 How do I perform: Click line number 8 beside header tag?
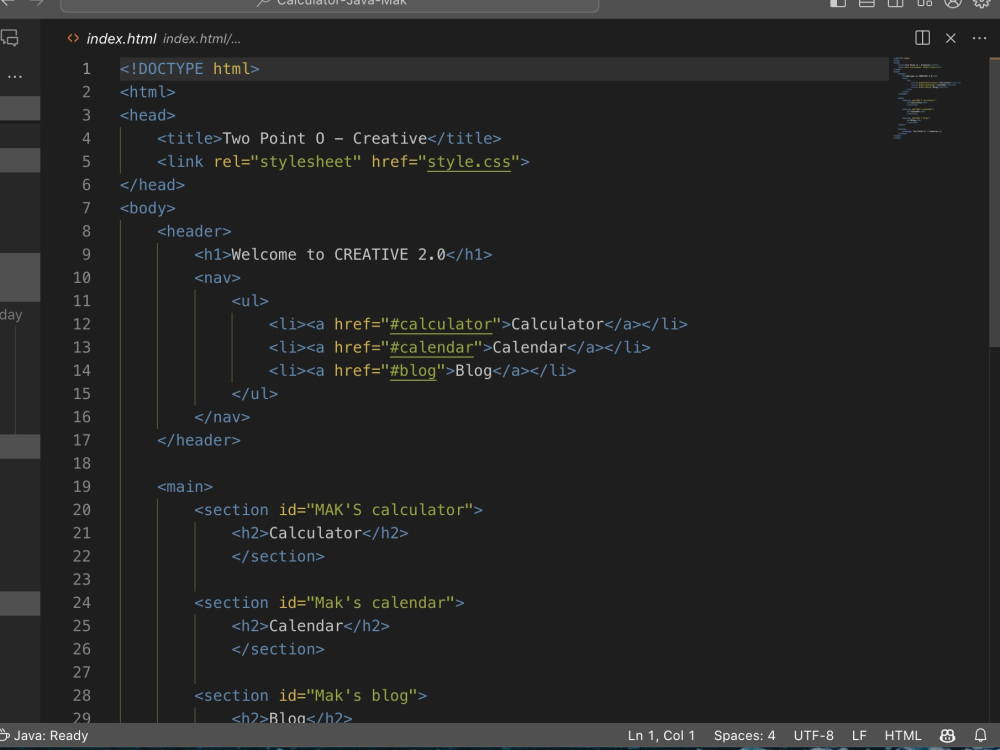coord(86,232)
